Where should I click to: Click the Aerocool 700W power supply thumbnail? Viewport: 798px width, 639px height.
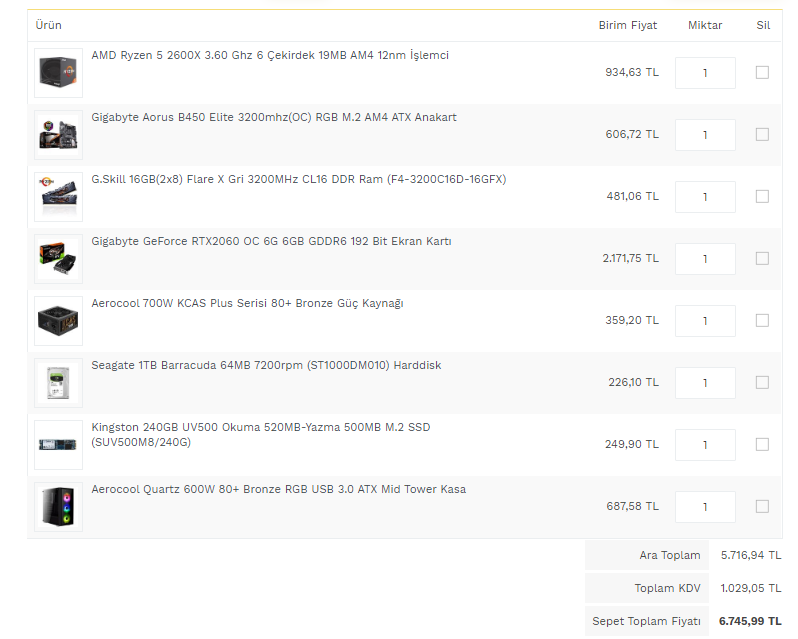[58, 320]
